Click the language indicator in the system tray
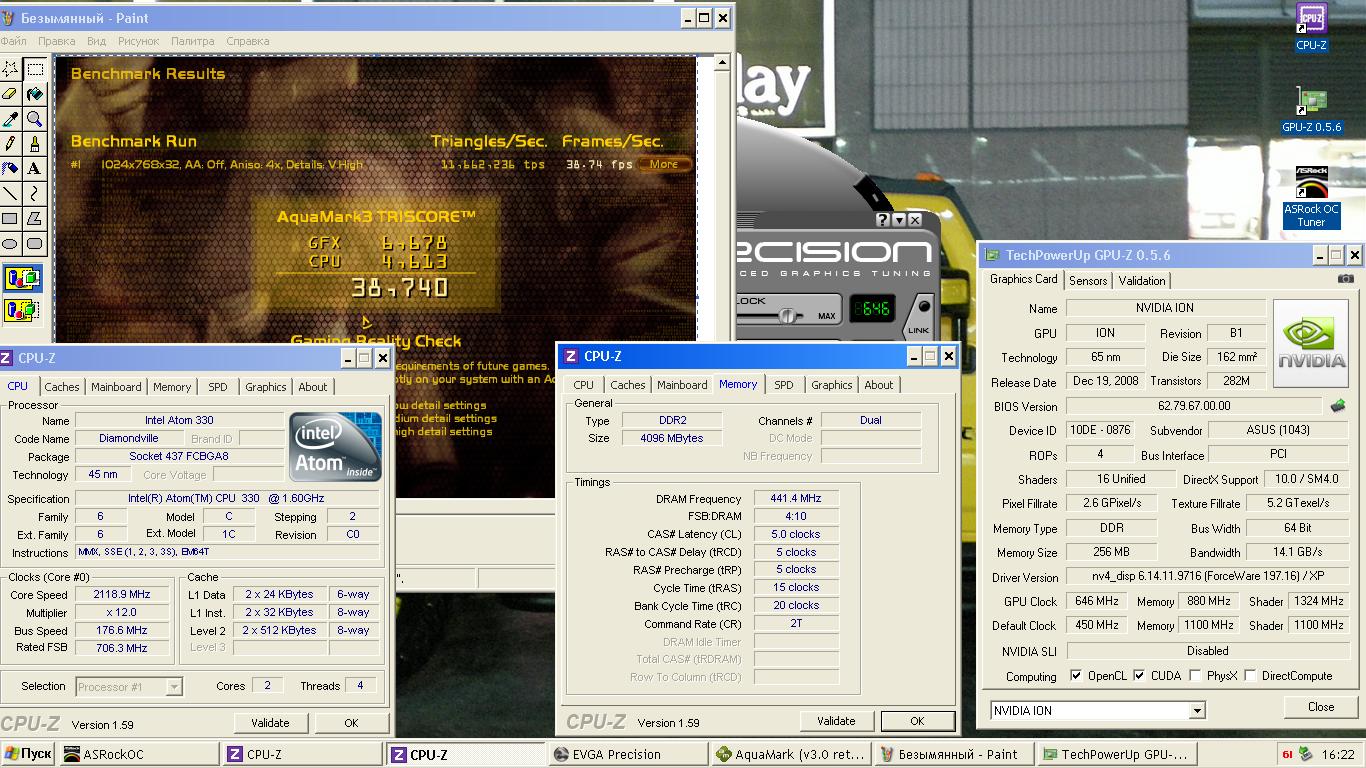Screen dimensions: 1366x768 [1287, 754]
